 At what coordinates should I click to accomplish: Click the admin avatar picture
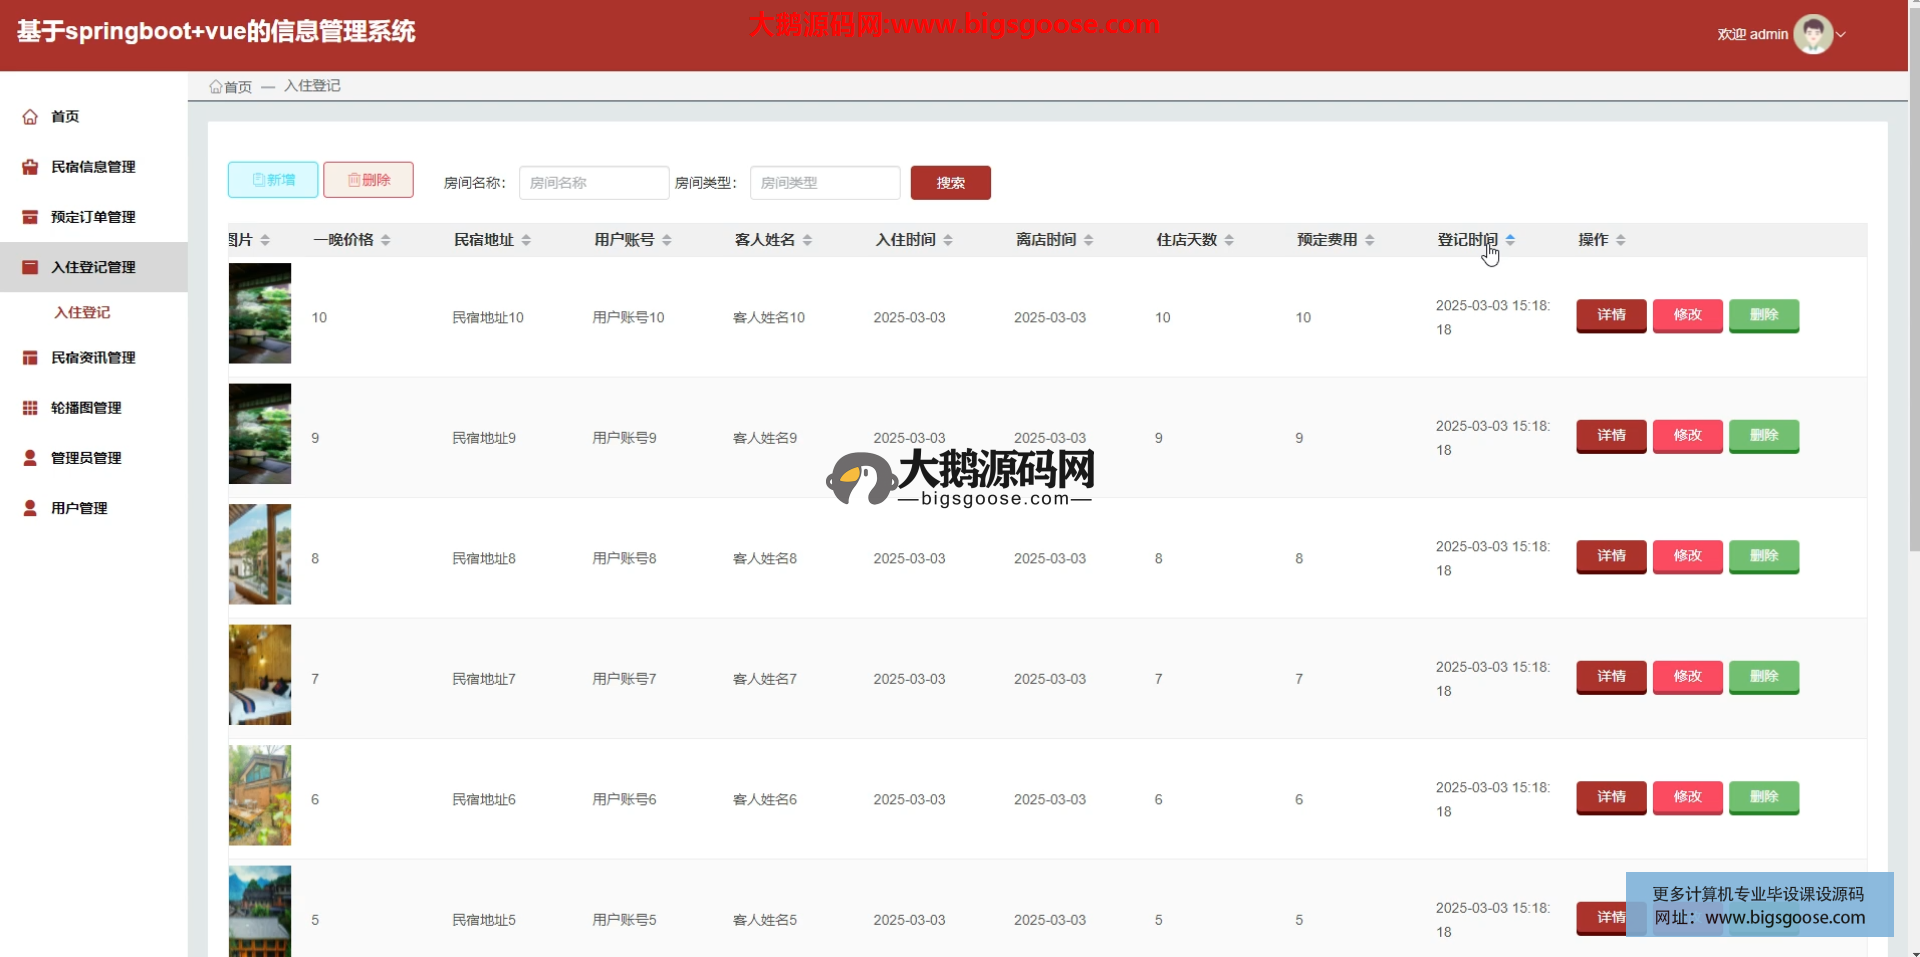(1812, 34)
